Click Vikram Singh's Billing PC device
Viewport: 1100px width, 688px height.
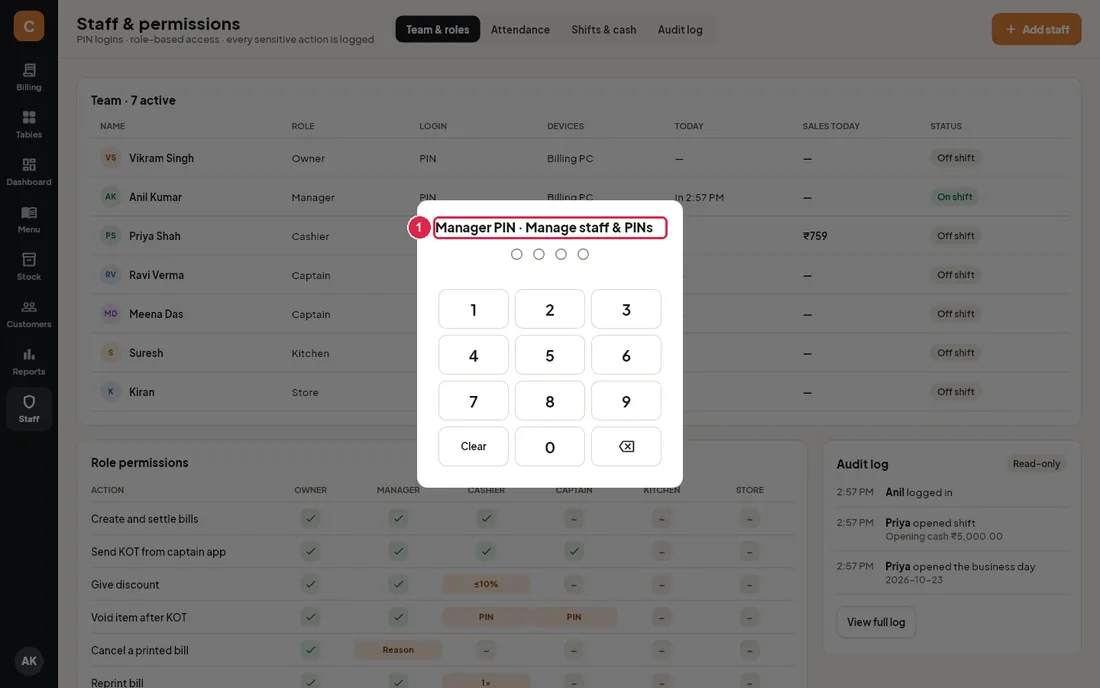coord(570,158)
